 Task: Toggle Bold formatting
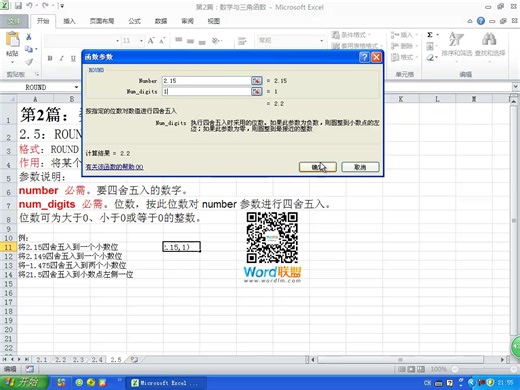(50, 58)
